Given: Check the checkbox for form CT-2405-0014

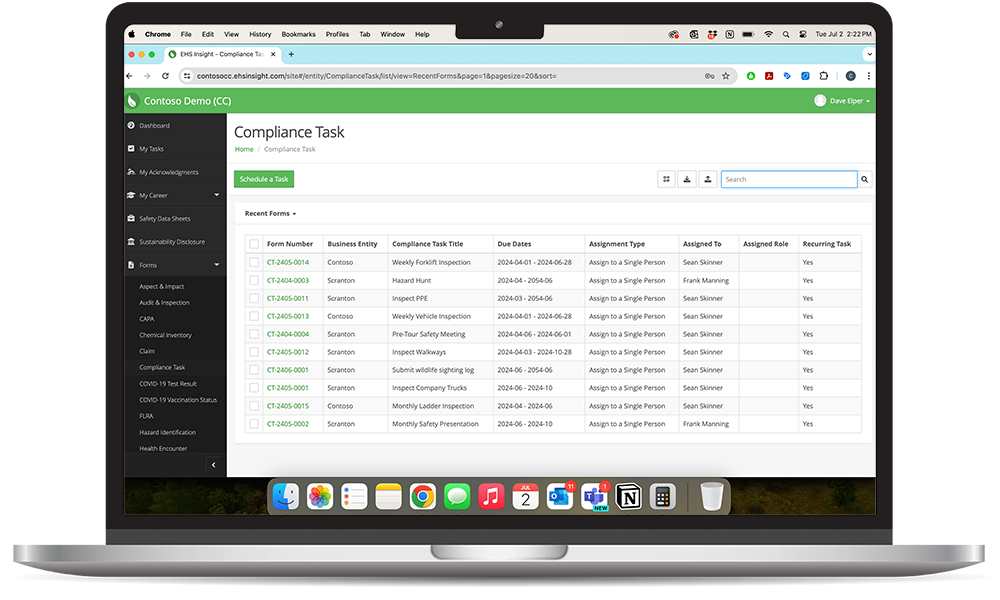Looking at the screenshot, I should (254, 262).
